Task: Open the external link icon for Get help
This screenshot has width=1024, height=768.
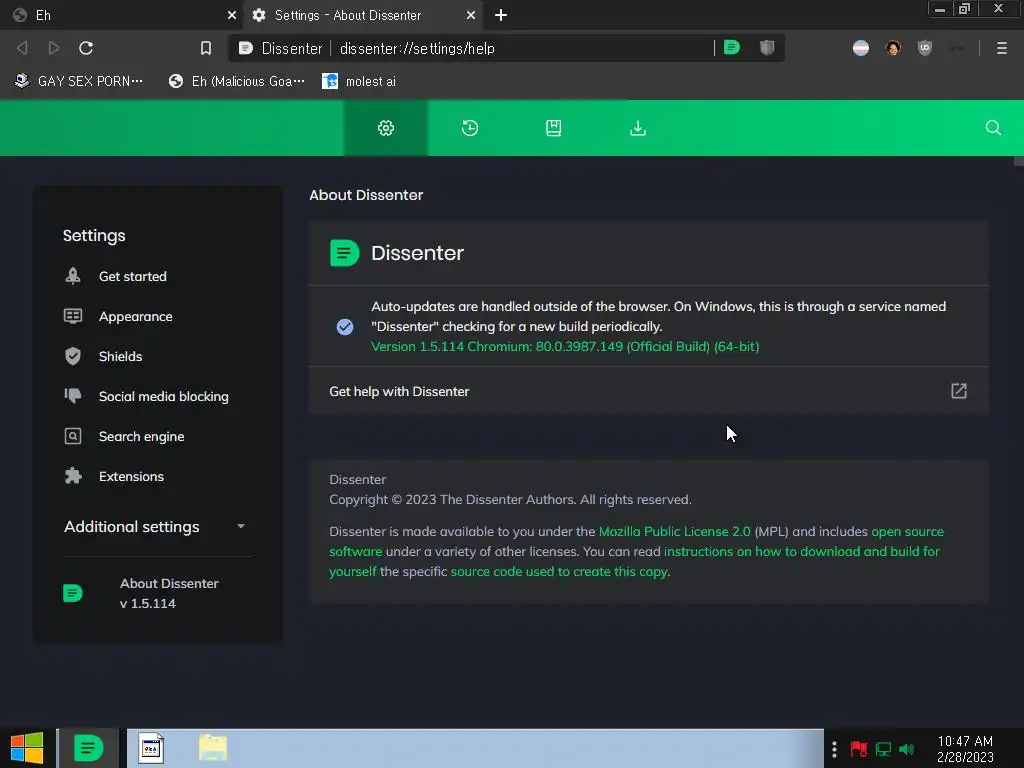Action: click(959, 391)
